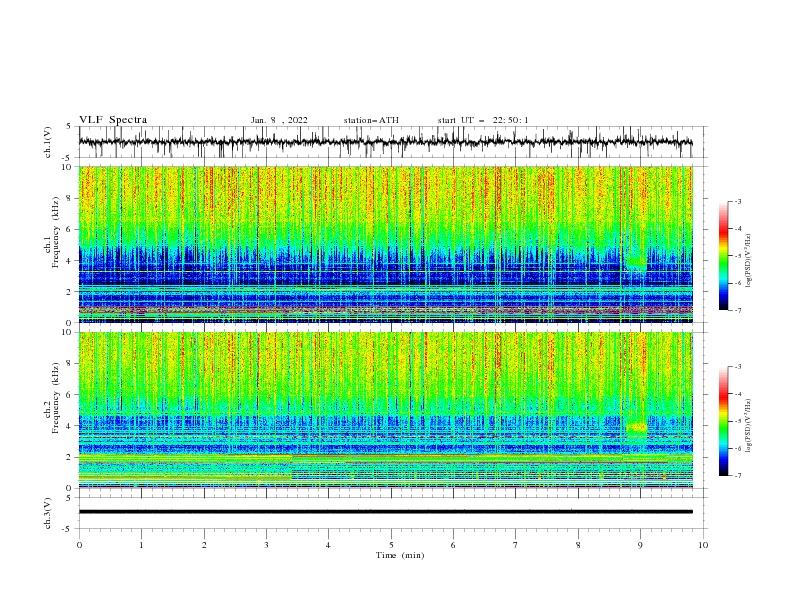Click the 'station=ATH' label
Screen dimensions: 792x612
[x=371, y=120]
